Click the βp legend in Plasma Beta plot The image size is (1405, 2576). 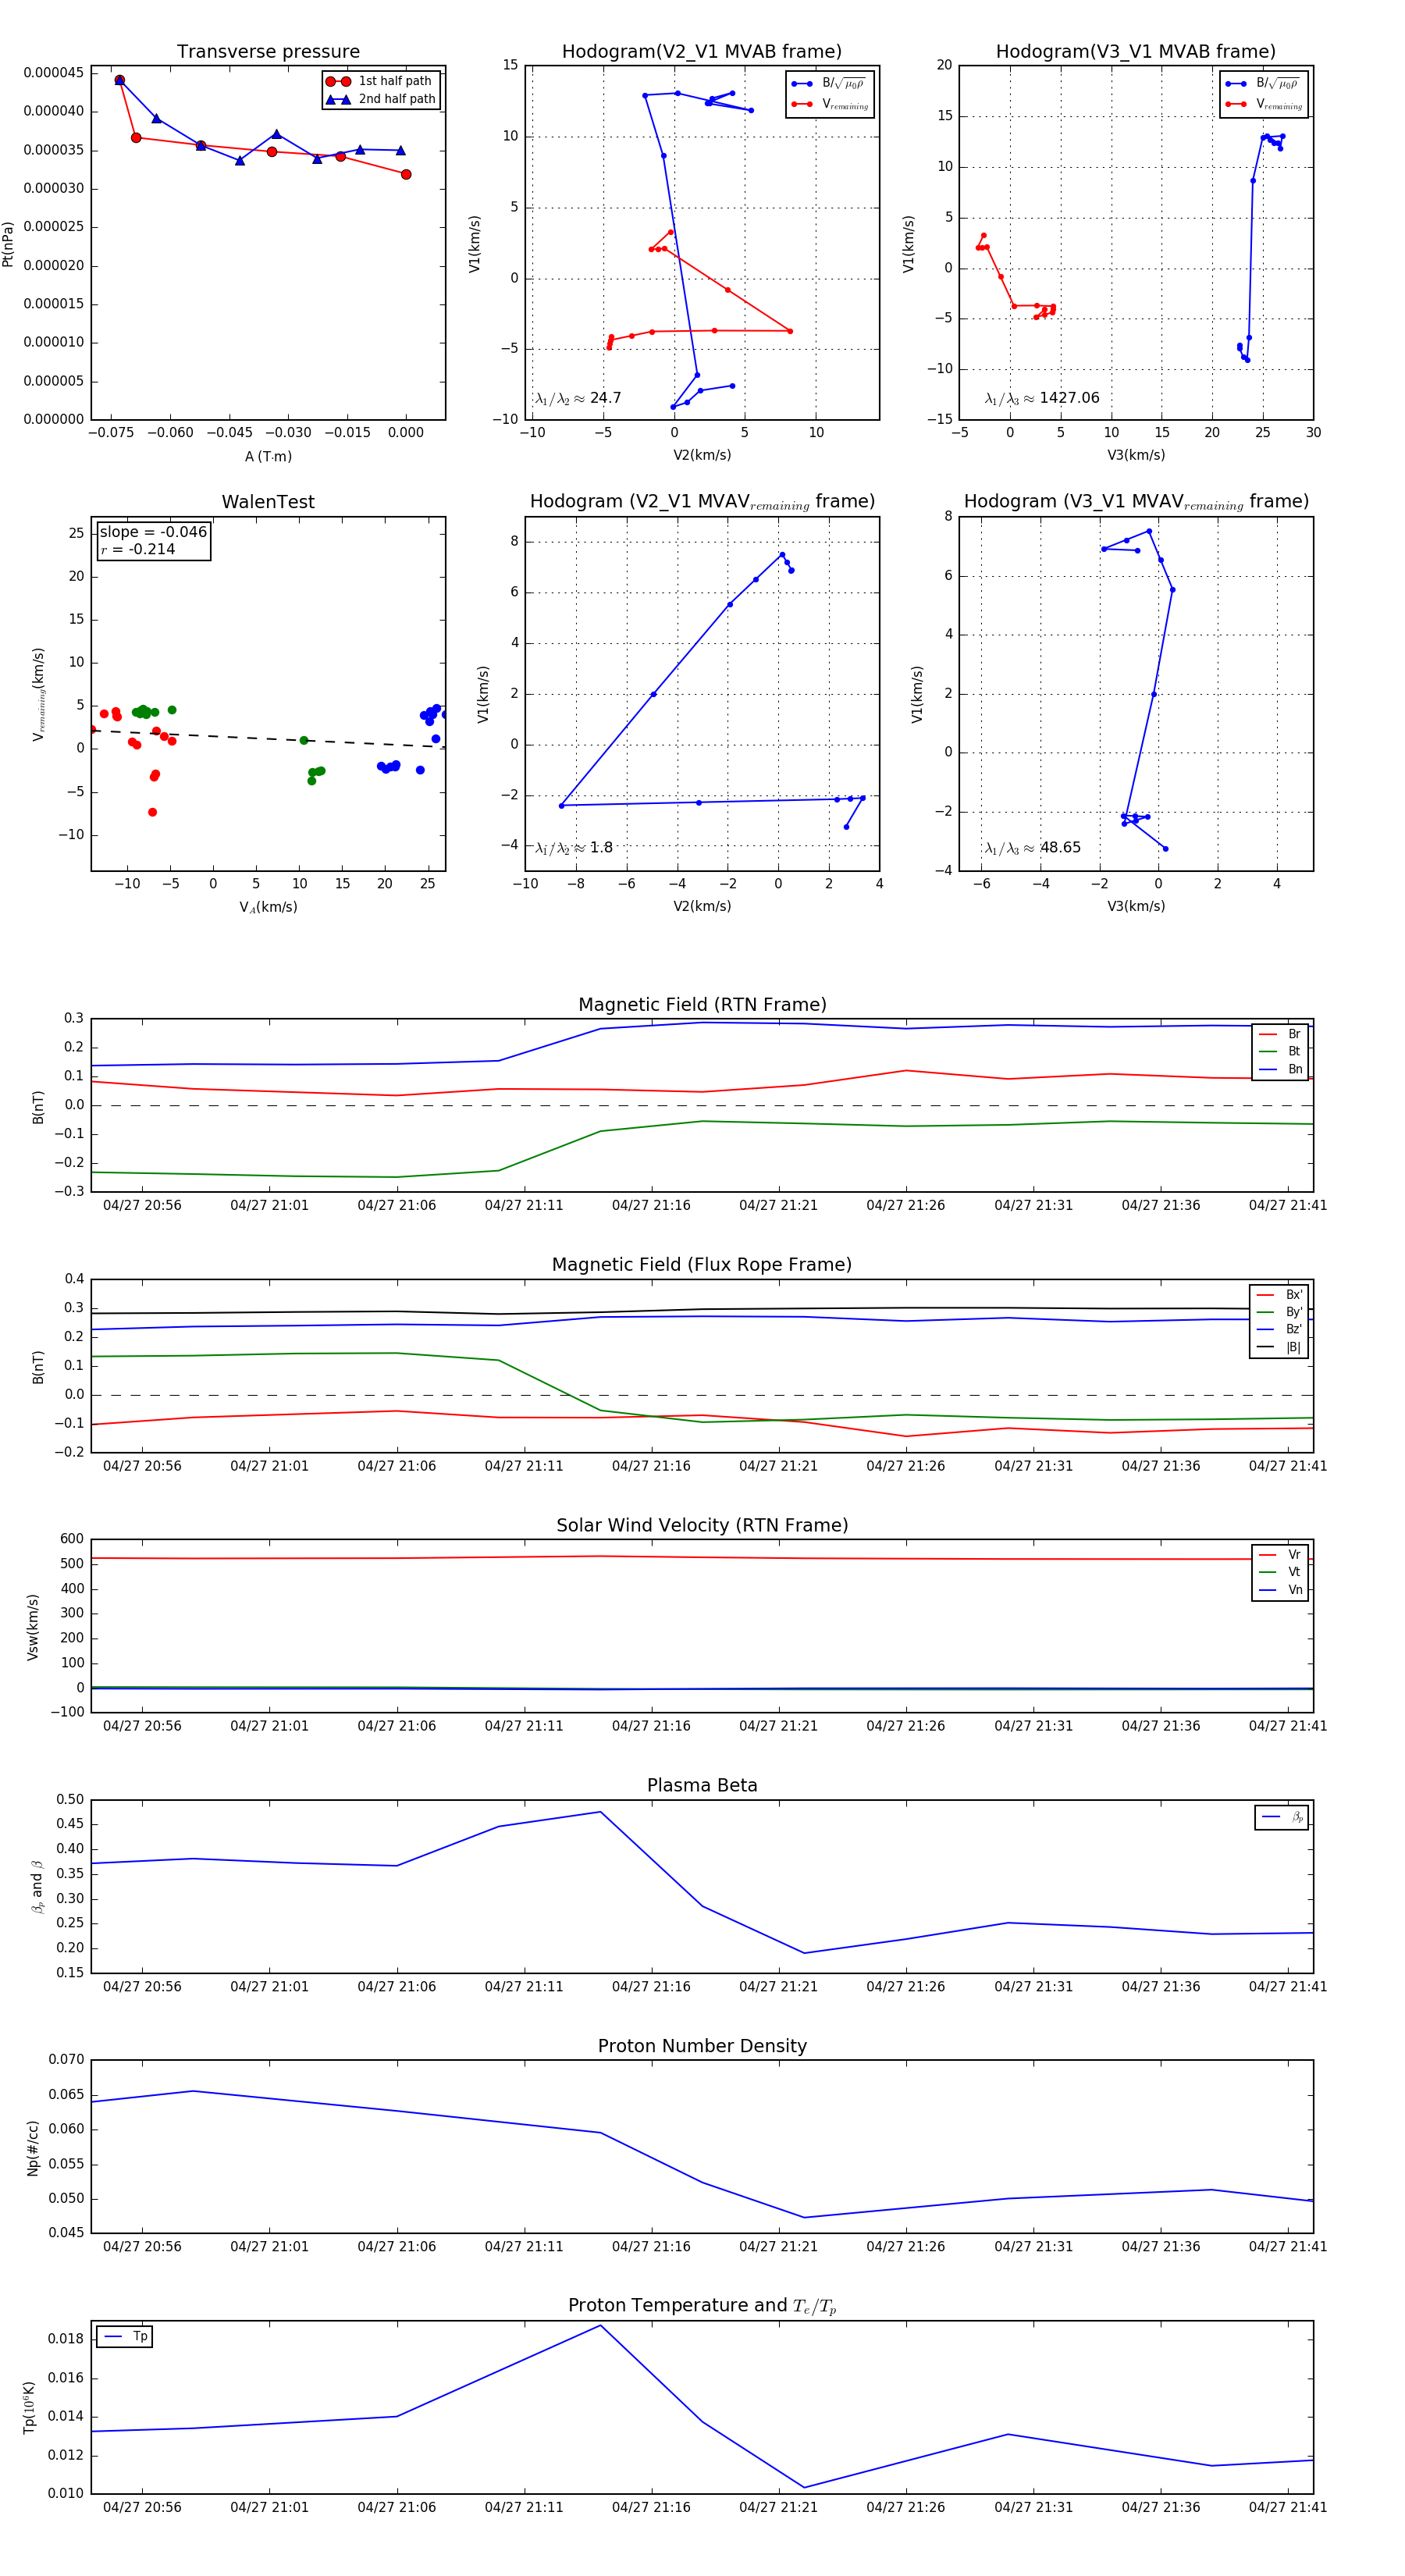pyautogui.click(x=1282, y=1817)
